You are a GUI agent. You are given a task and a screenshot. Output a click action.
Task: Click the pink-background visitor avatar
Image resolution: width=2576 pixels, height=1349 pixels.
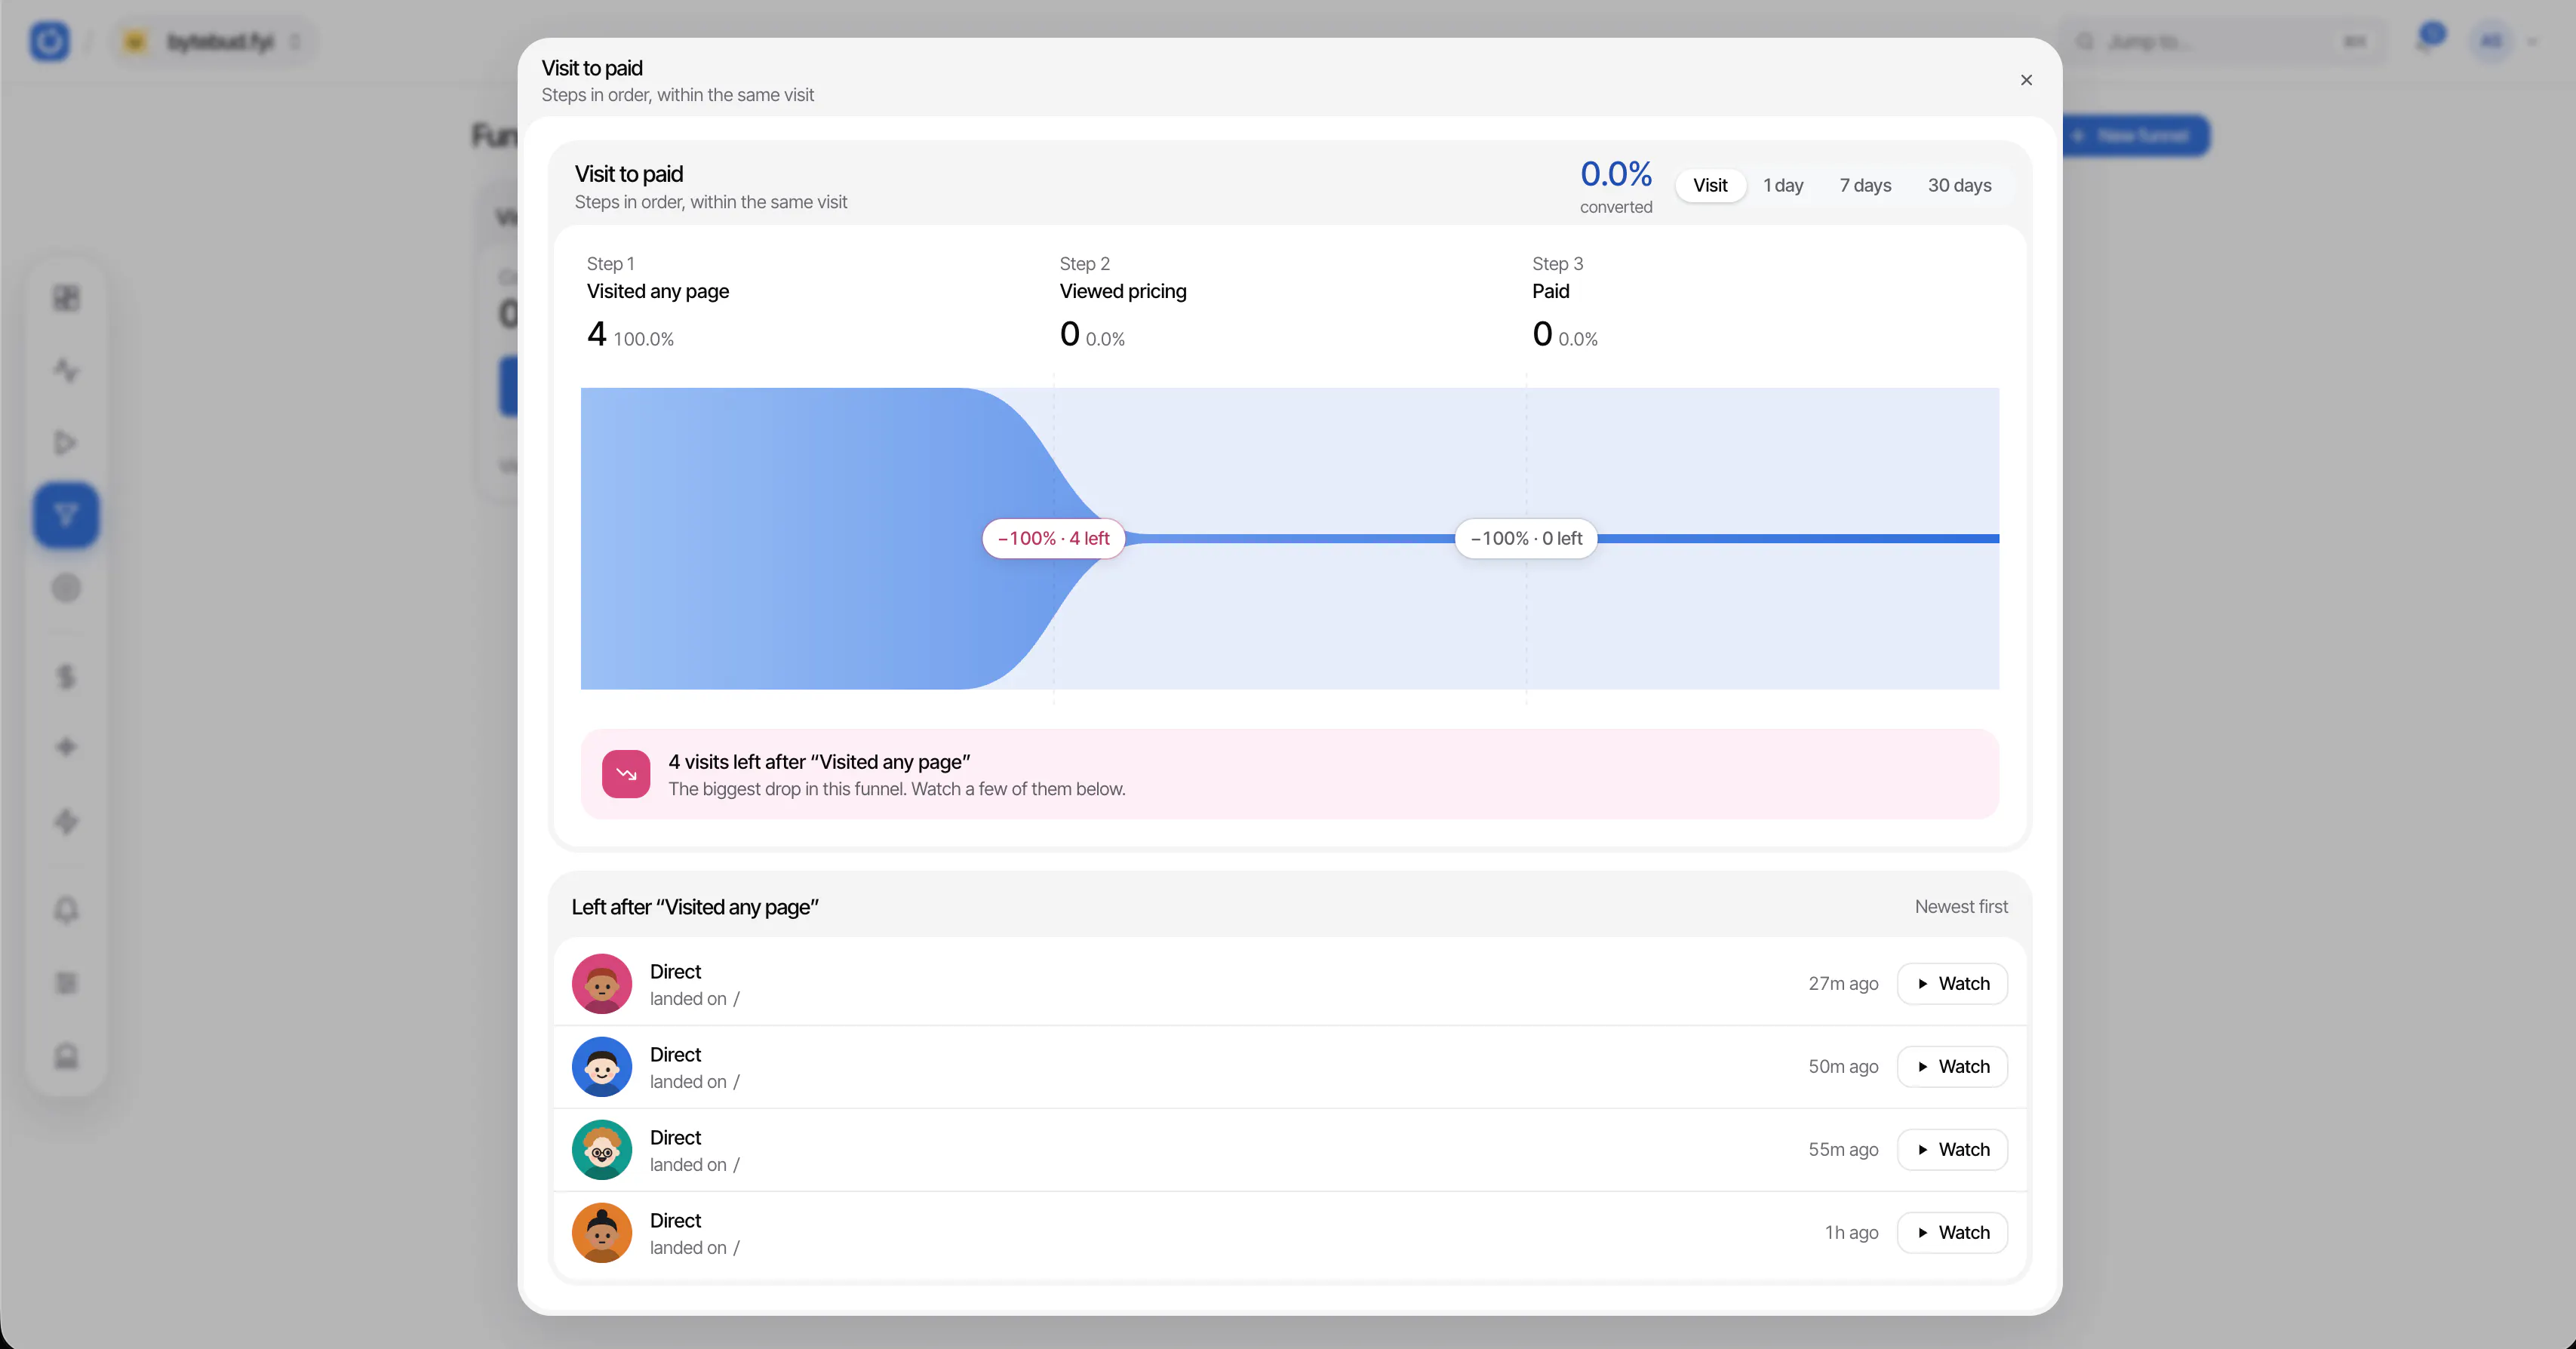(602, 983)
